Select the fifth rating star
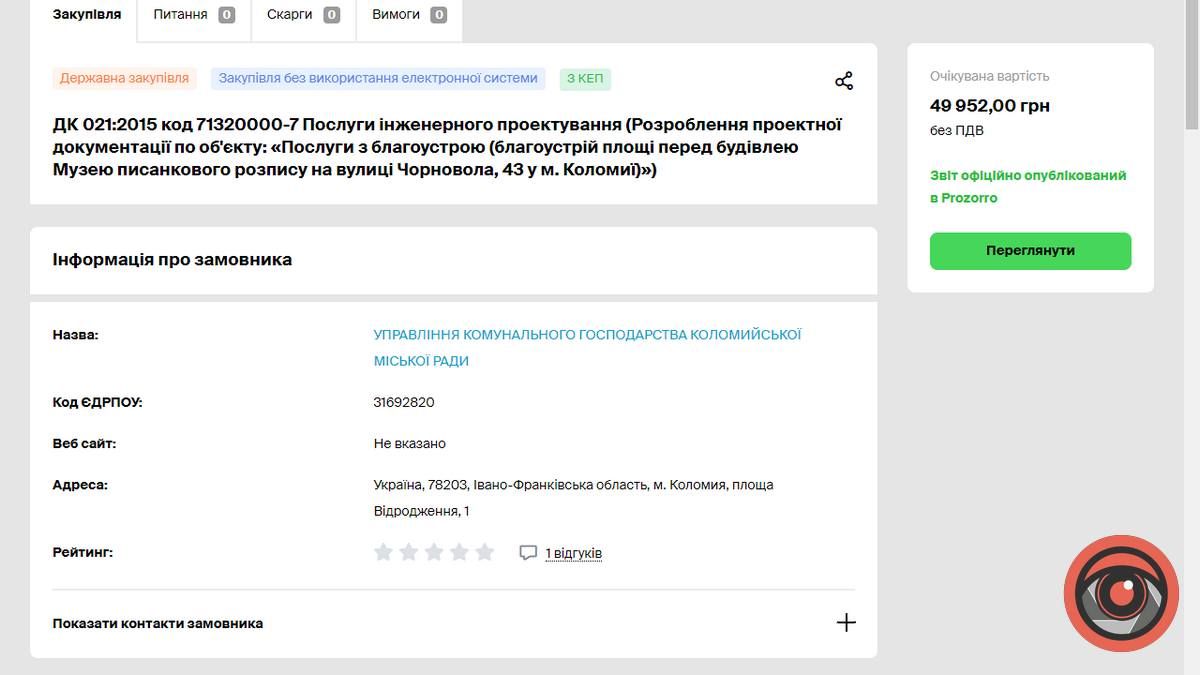This screenshot has height=675, width=1200. (485, 551)
